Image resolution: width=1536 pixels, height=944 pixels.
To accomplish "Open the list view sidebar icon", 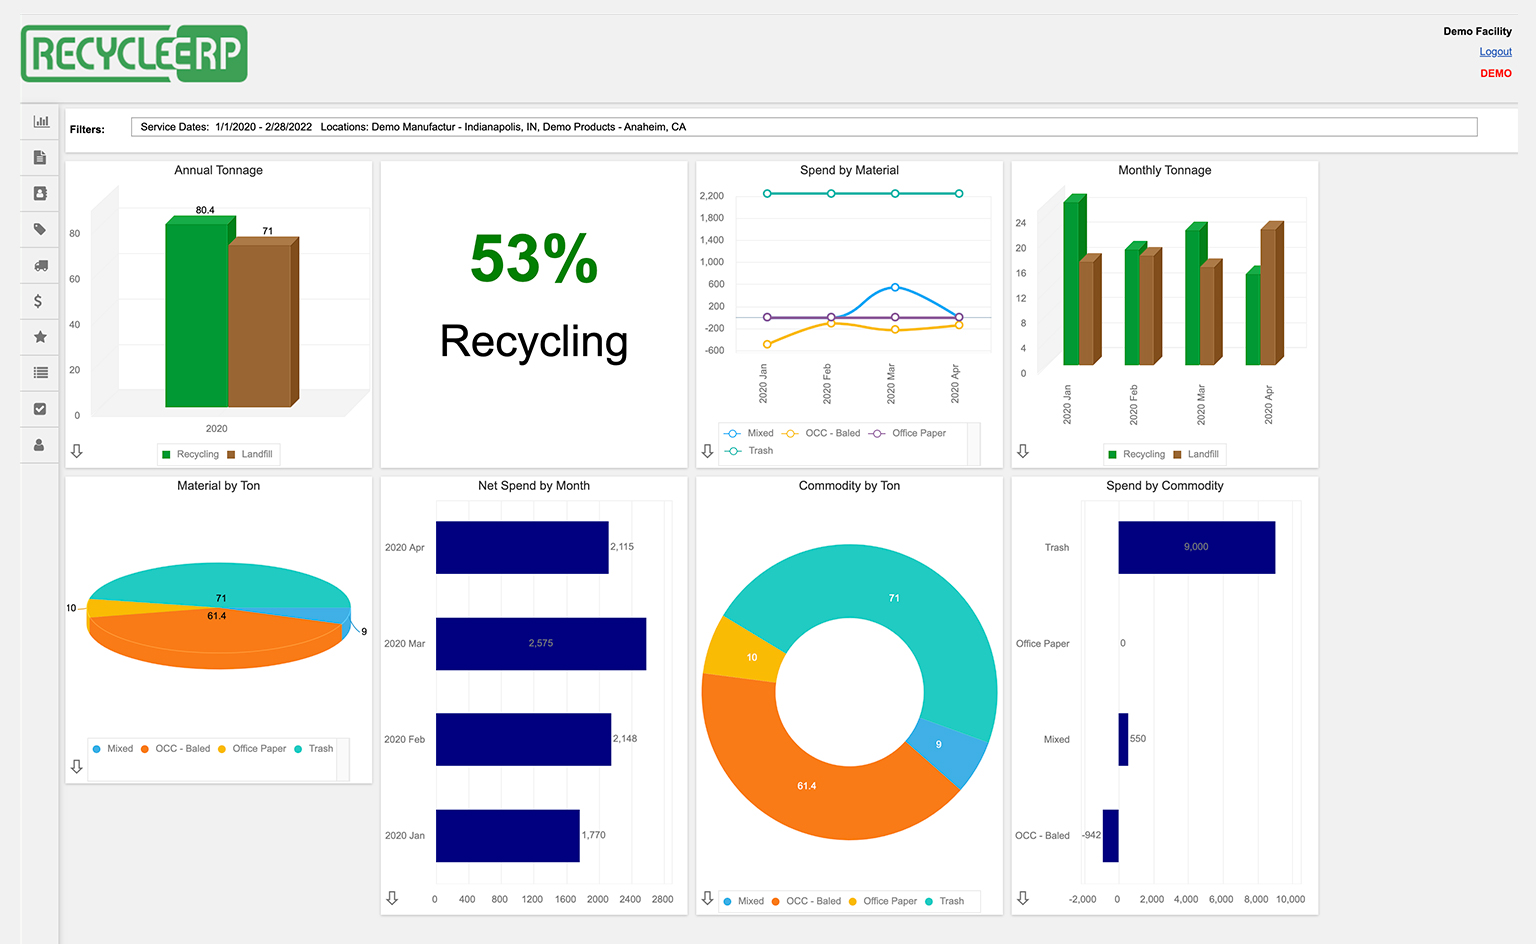I will click(40, 373).
